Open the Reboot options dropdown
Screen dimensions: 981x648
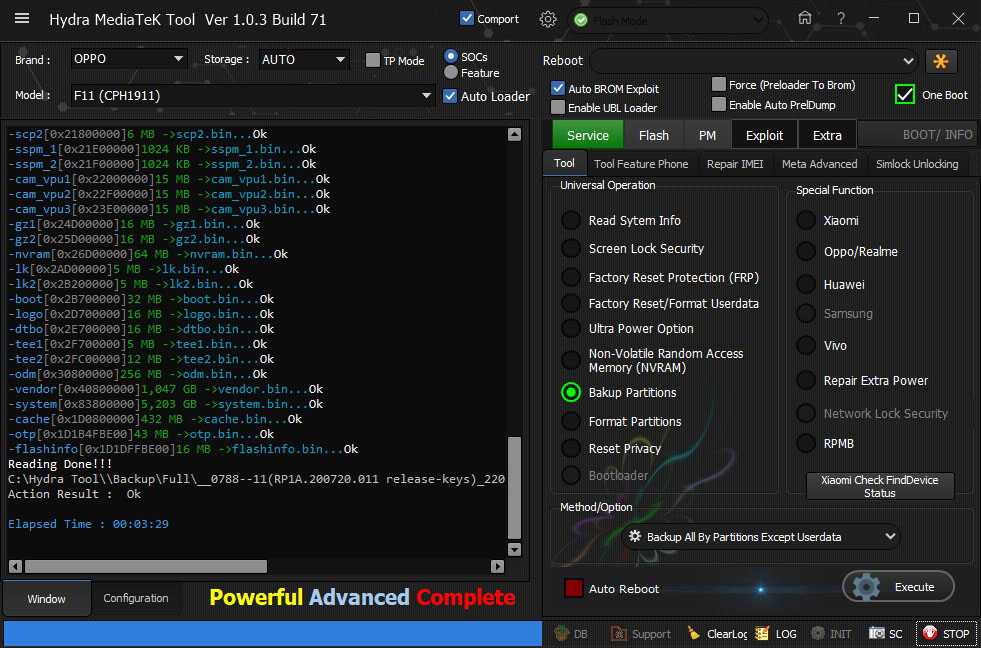pos(754,61)
